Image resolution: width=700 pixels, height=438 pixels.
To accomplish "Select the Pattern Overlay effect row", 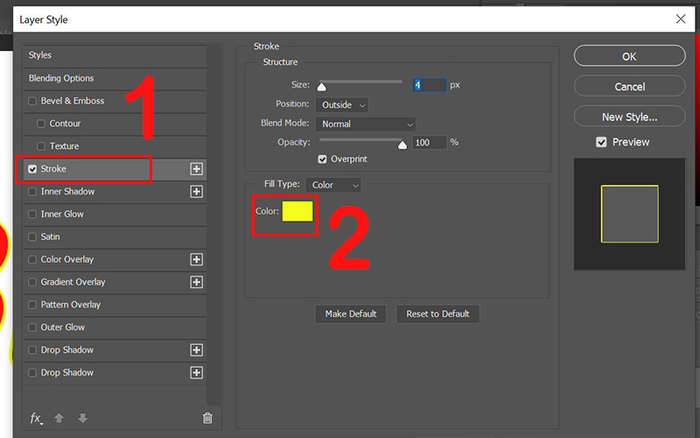I will click(115, 305).
